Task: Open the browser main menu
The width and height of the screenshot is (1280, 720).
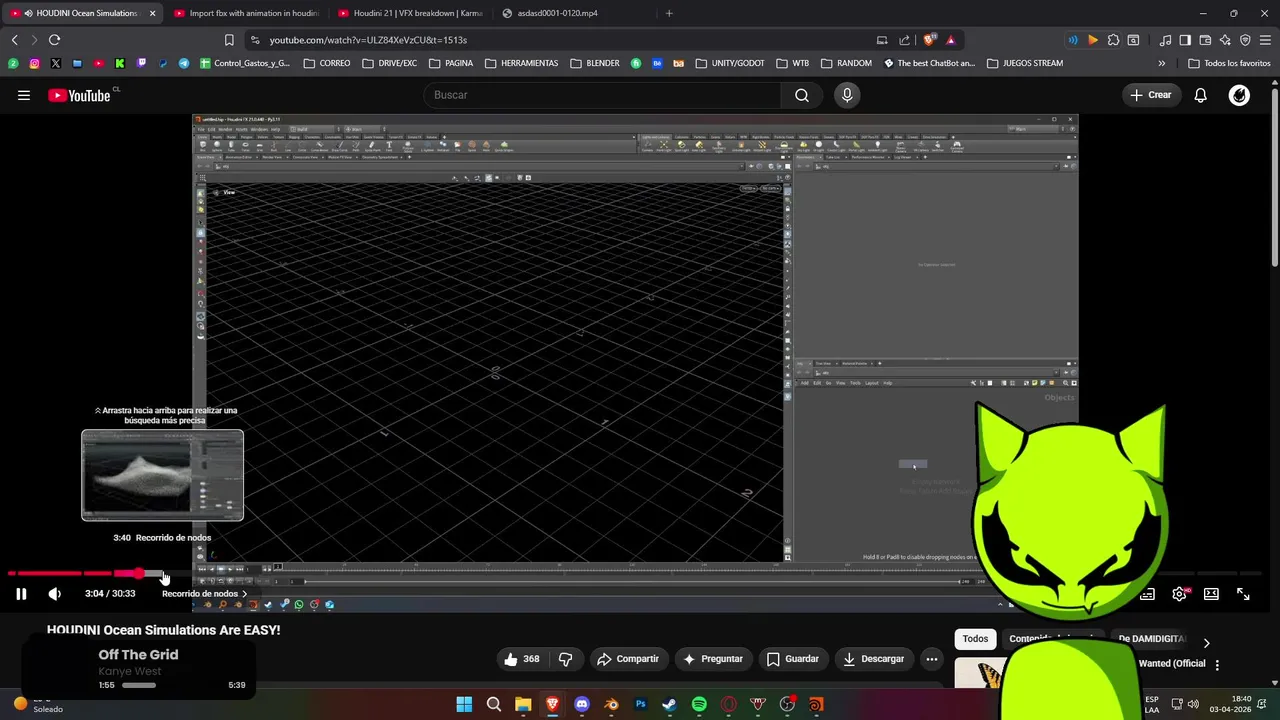Action: pyautogui.click(x=1265, y=40)
